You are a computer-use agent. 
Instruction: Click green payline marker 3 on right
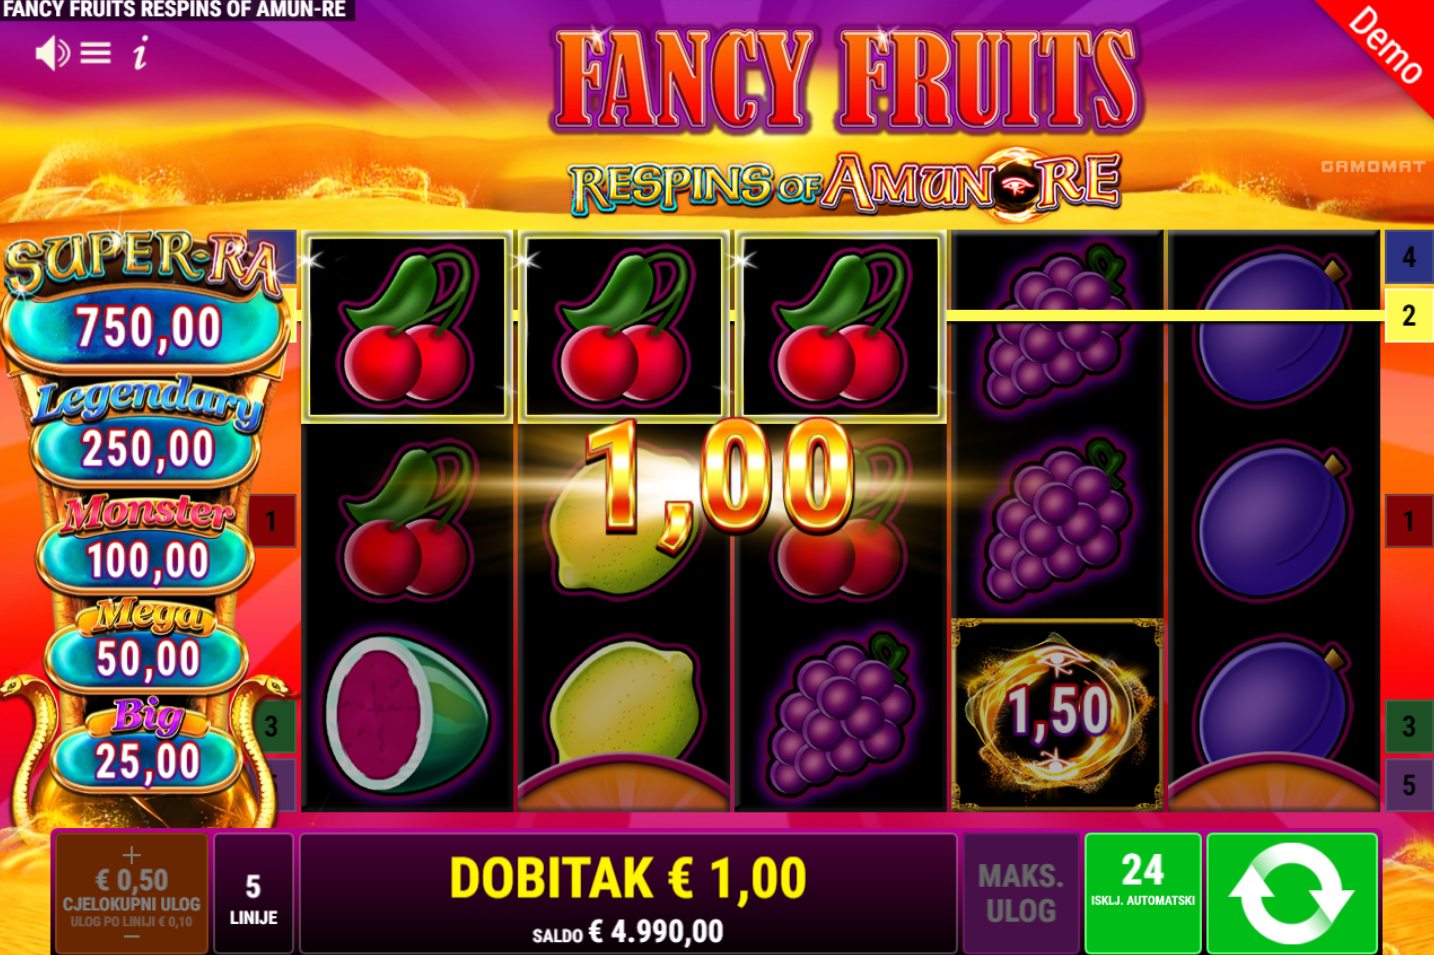point(1408,726)
